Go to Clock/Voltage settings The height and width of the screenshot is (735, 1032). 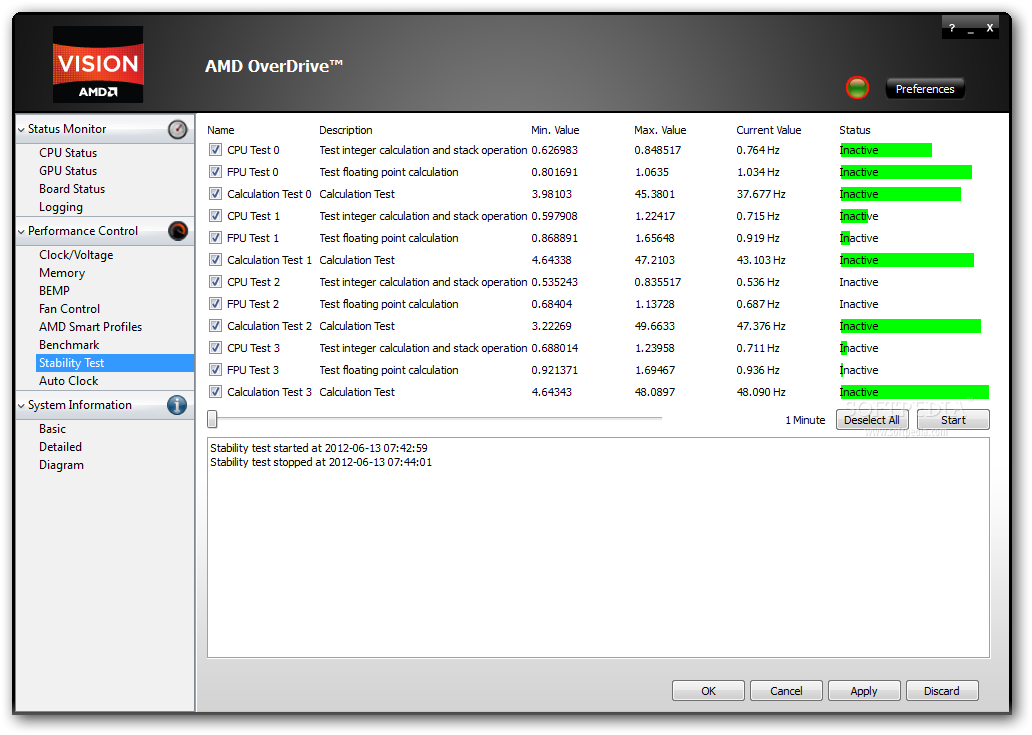click(x=76, y=255)
